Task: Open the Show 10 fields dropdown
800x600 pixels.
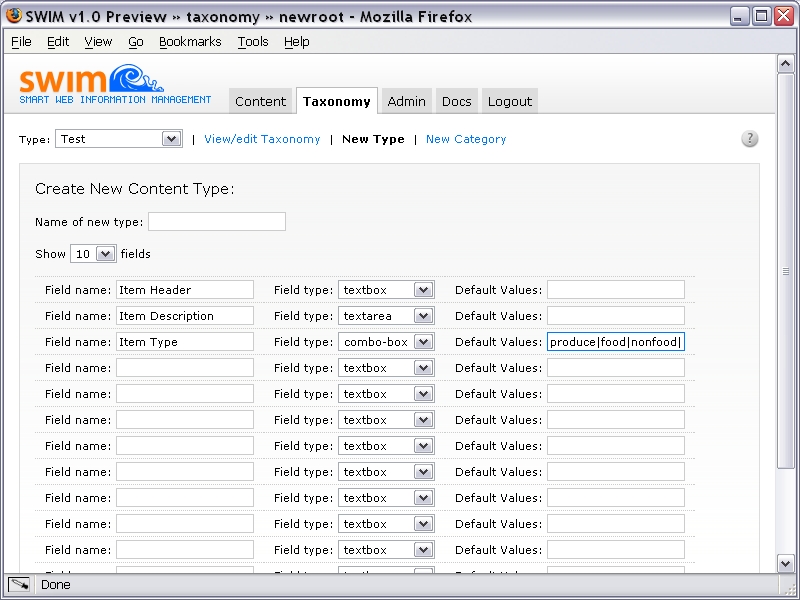Action: 93,254
